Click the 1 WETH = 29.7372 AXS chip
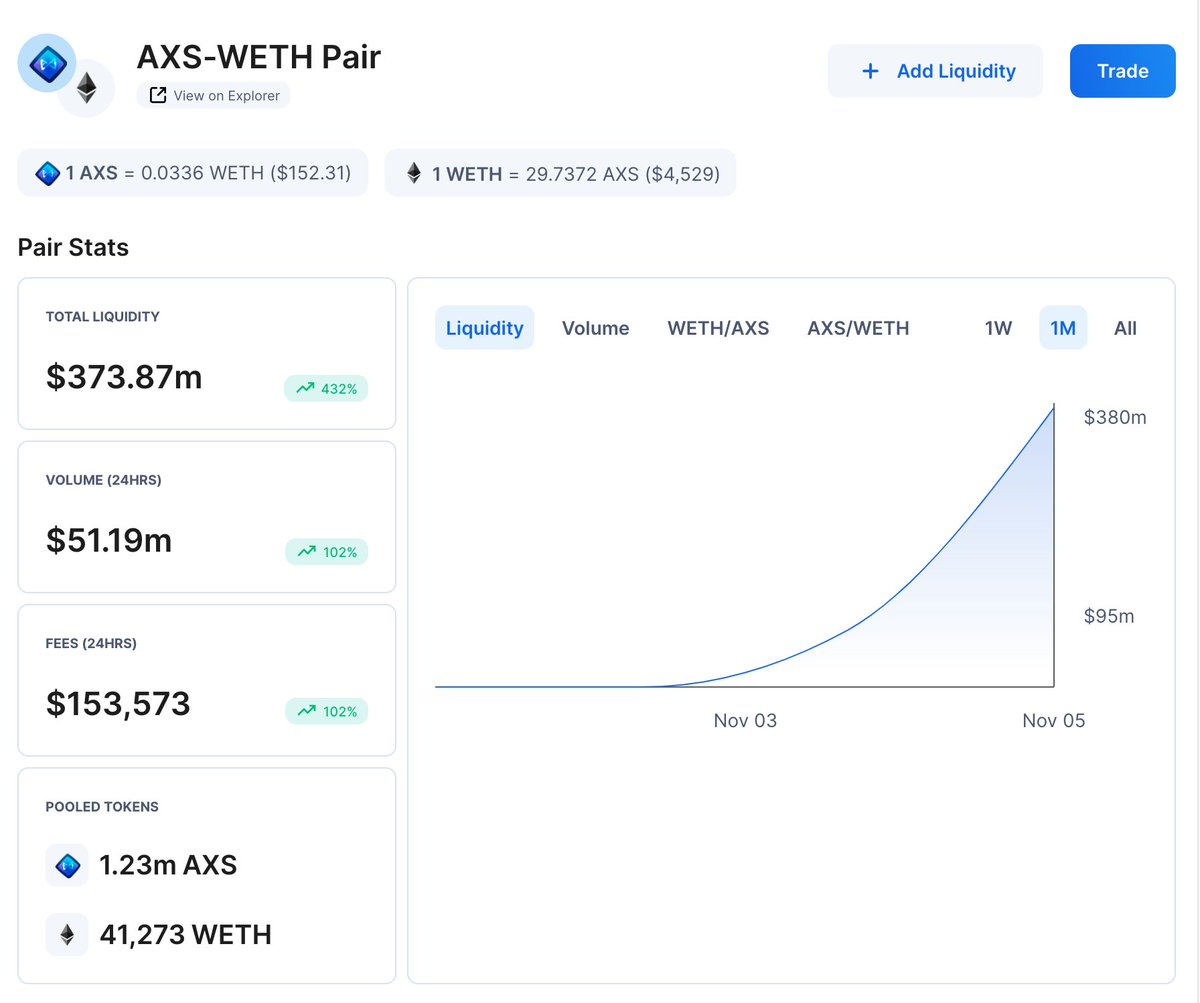 pyautogui.click(x=561, y=173)
